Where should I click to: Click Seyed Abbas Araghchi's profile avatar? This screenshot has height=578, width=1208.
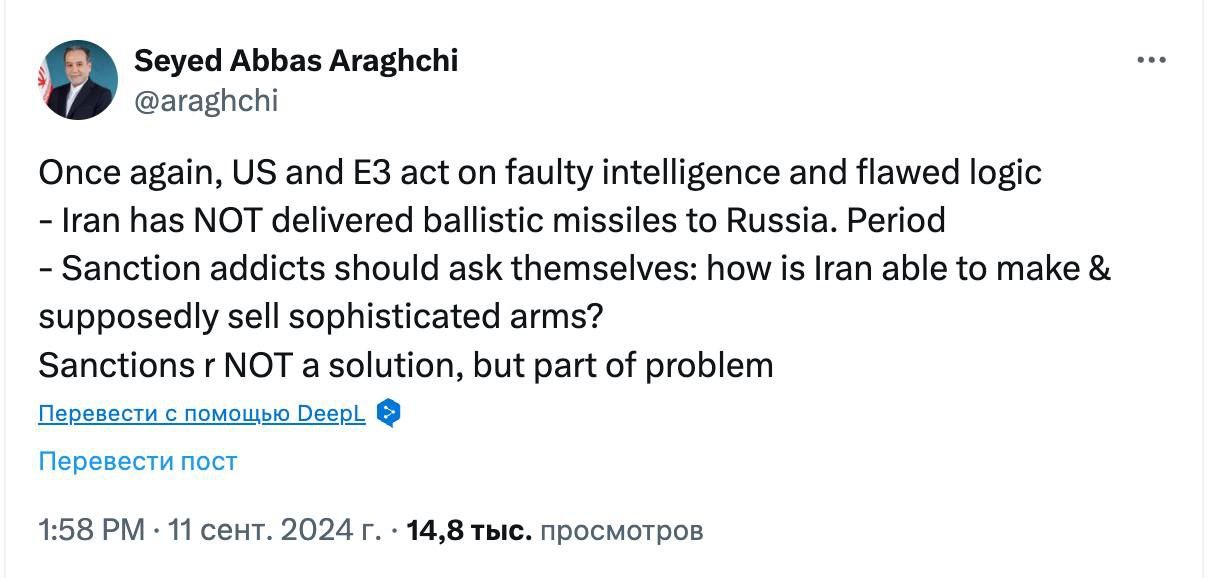[x=78, y=80]
